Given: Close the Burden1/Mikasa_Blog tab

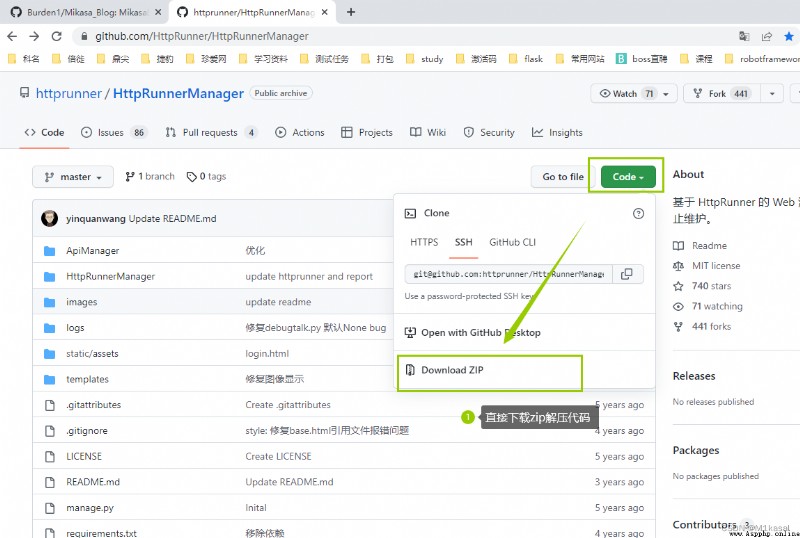Looking at the screenshot, I should click(x=158, y=12).
